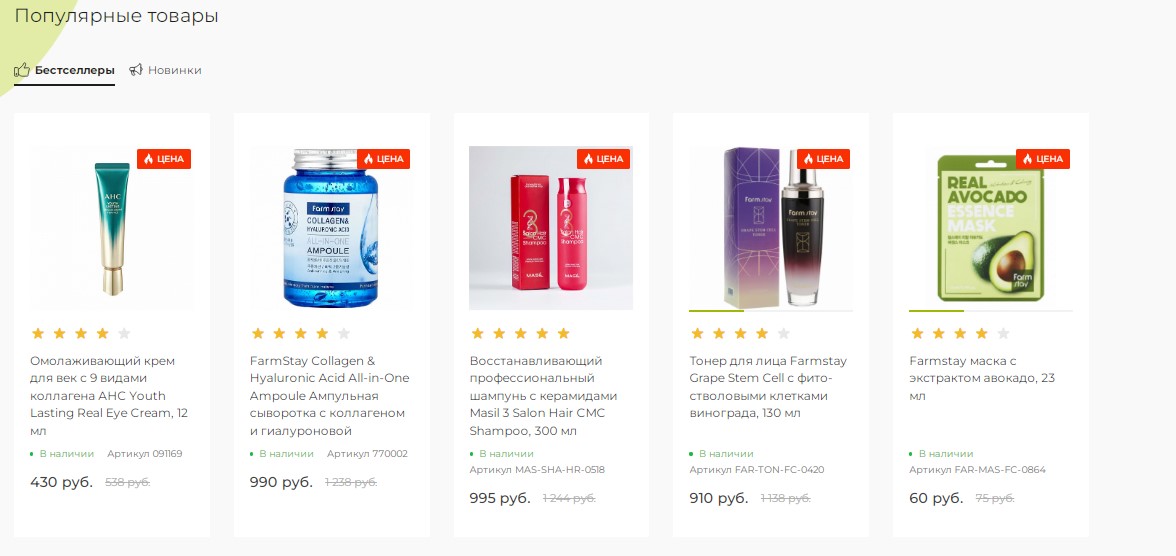Open the Masil 3 Salon shampoo image
Screen dimensions: 1176x556
coord(550,230)
